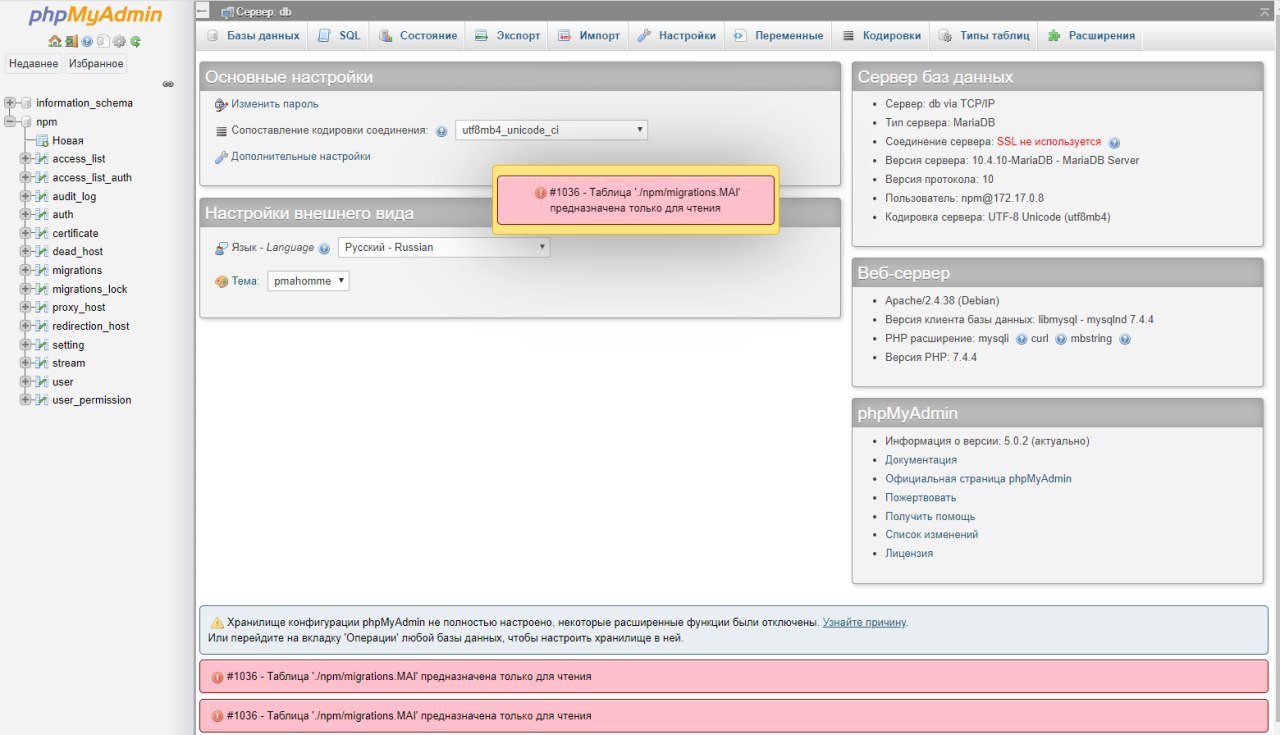The image size is (1280, 735).
Task: Expand the information_schema database node
Action: click(x=10, y=103)
